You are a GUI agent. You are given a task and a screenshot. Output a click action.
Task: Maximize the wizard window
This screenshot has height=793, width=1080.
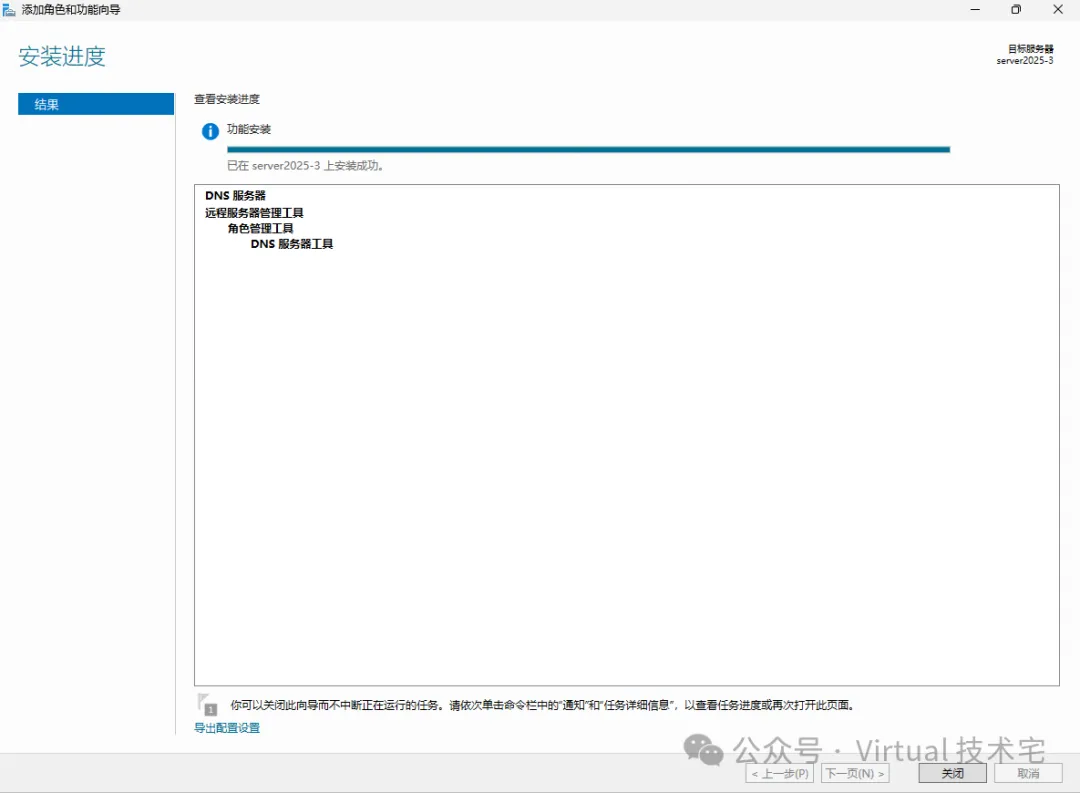click(1016, 10)
